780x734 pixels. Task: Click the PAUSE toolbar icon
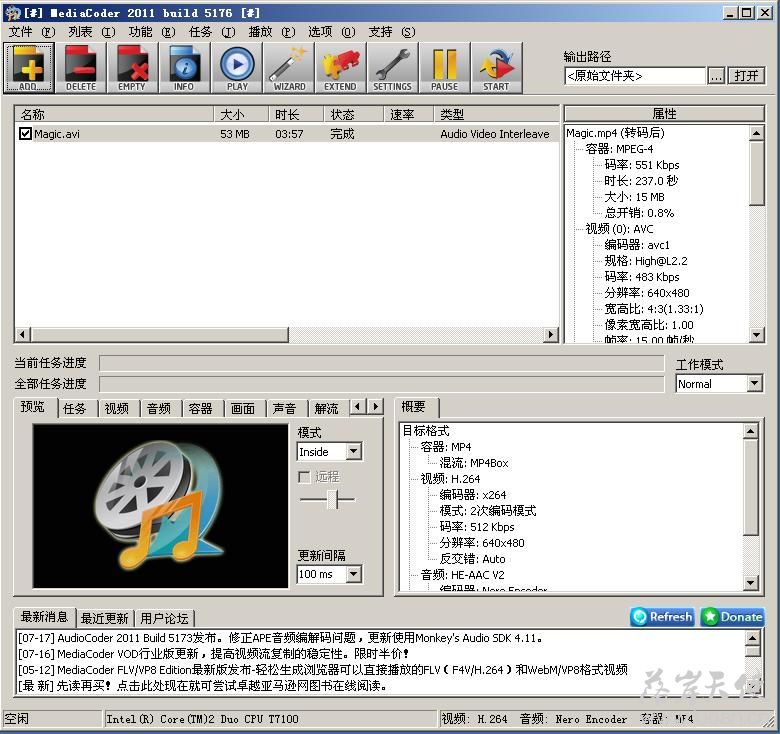point(445,68)
